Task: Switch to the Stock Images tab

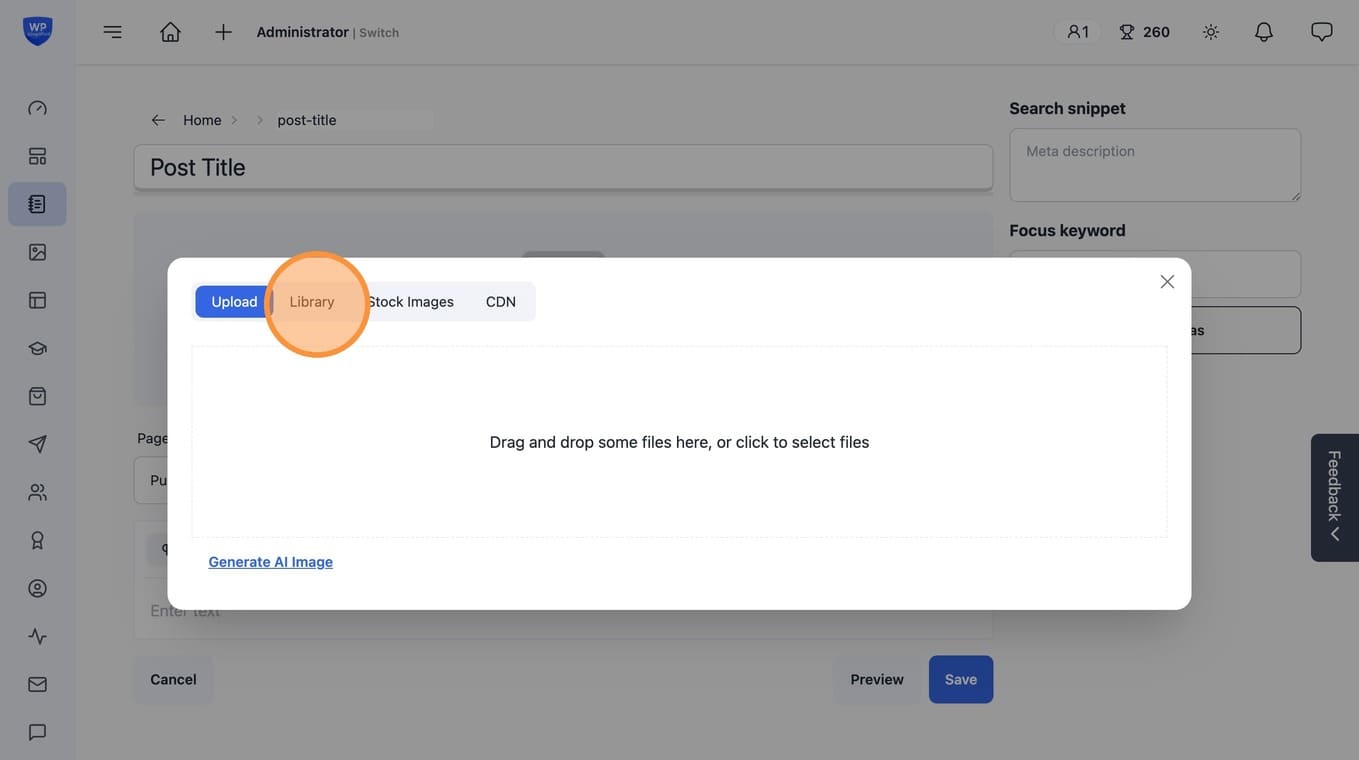Action: coord(410,302)
